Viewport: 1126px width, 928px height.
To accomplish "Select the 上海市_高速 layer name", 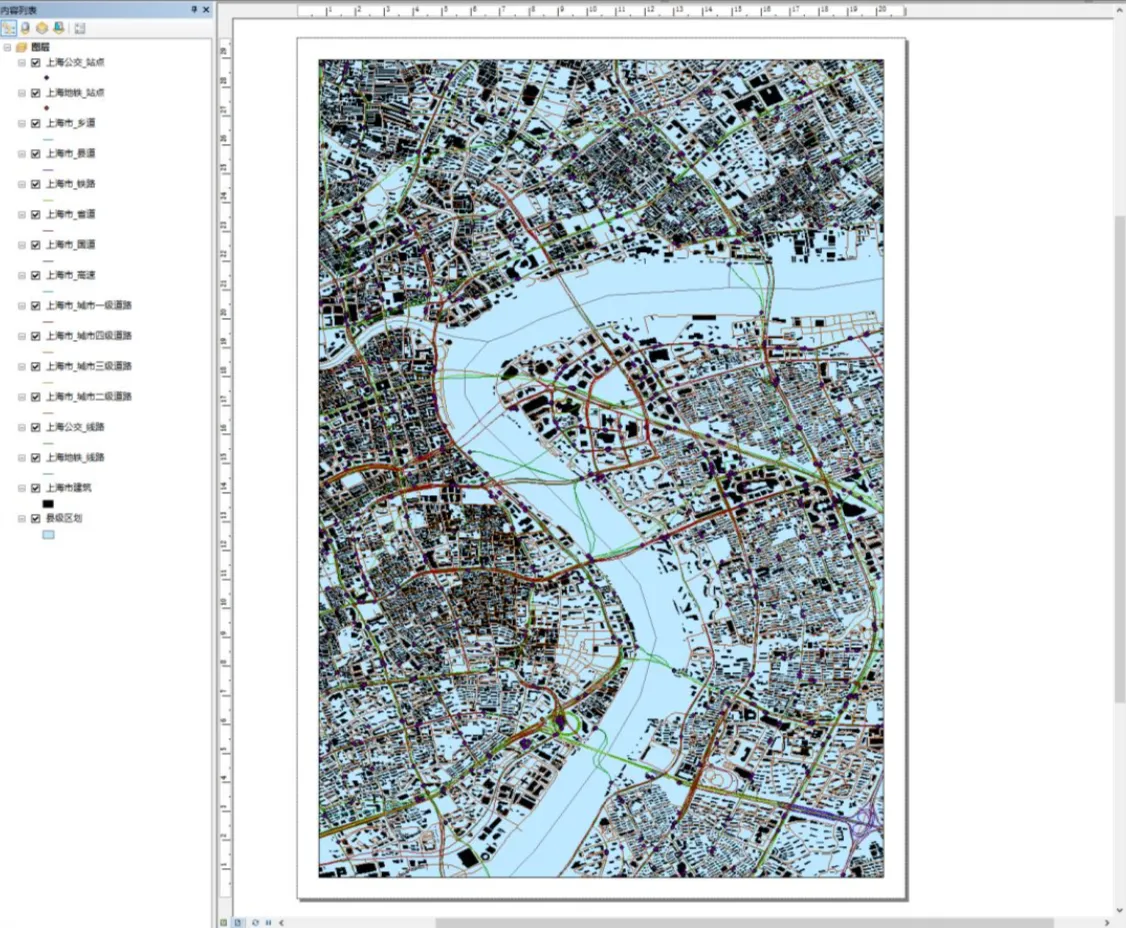I will (x=70, y=275).
